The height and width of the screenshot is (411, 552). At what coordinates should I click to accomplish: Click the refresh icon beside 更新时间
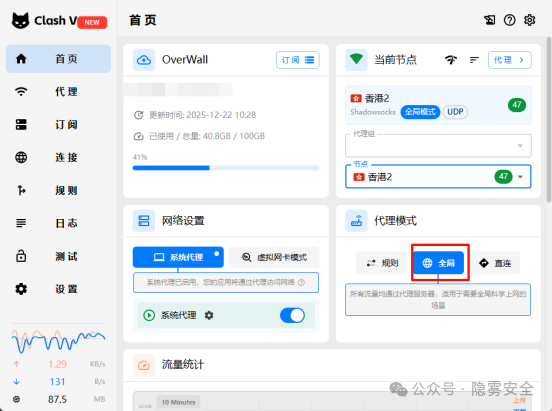pos(138,115)
